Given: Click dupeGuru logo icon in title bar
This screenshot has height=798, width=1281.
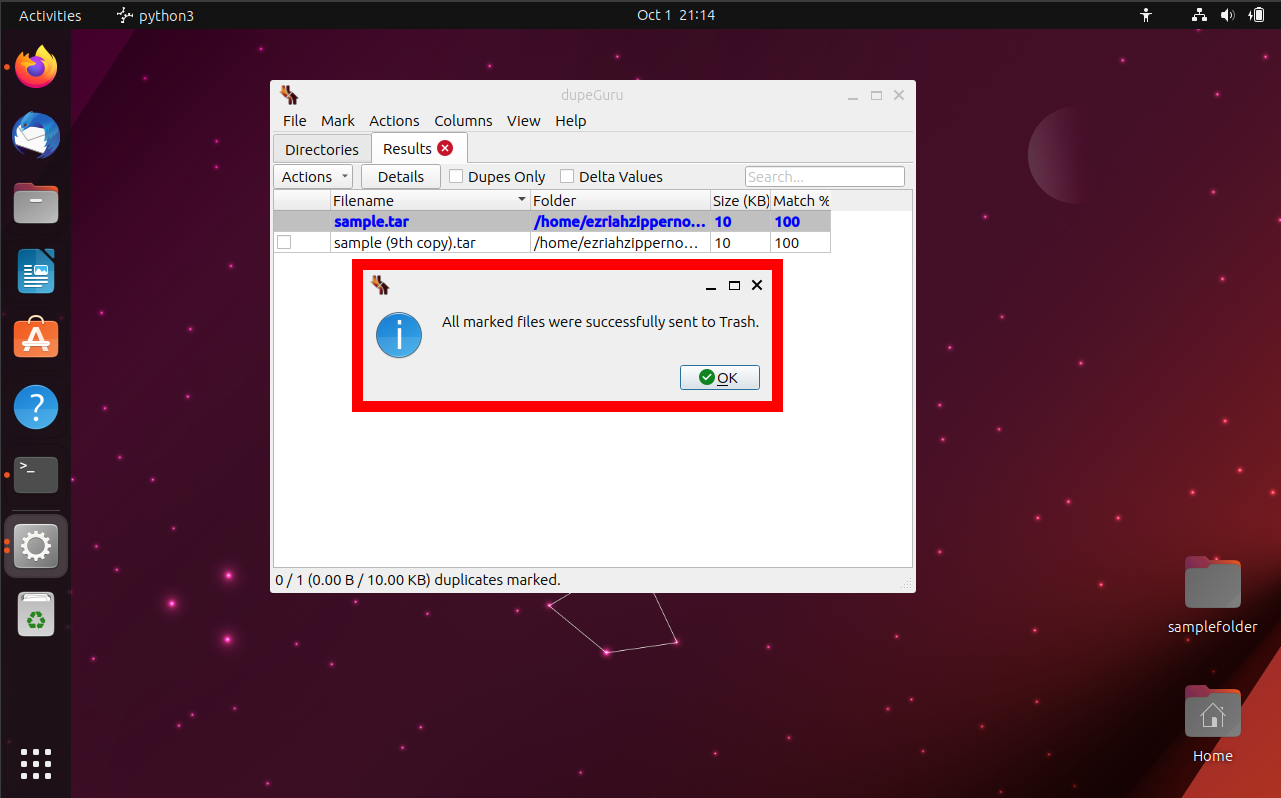Looking at the screenshot, I should tap(289, 96).
